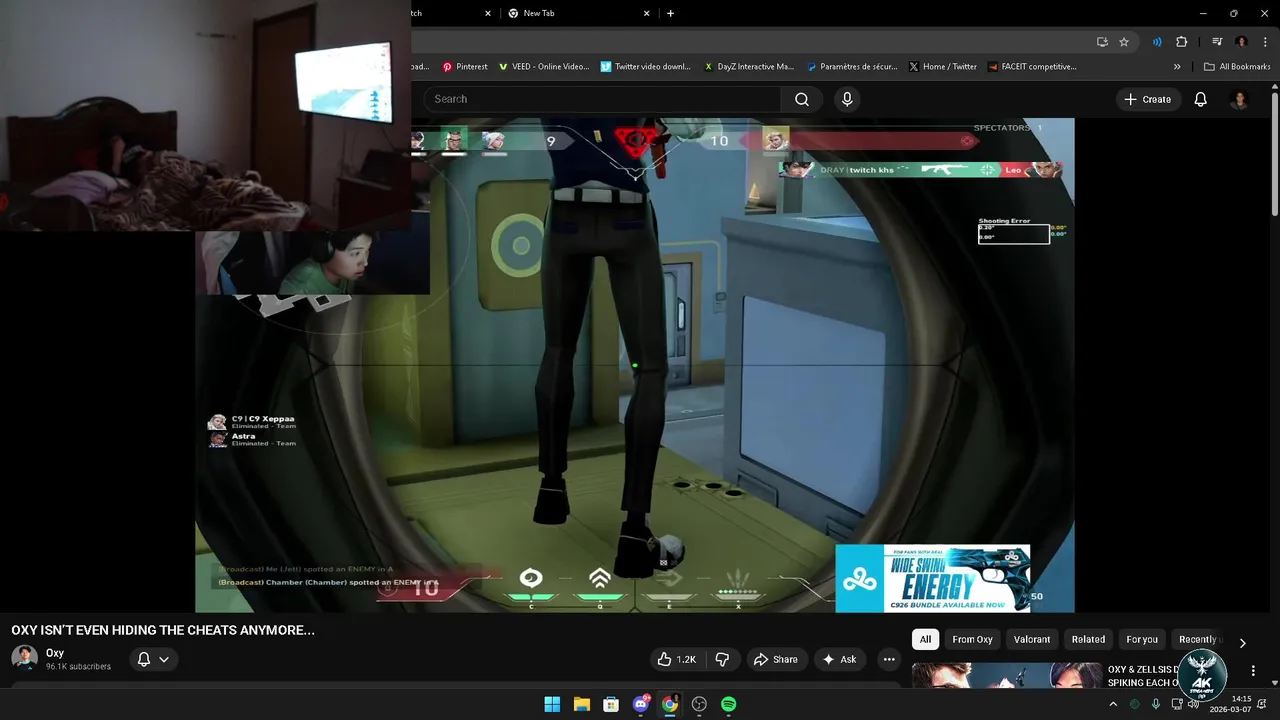This screenshot has width=1280, height=720.
Task: Open the OXY & ZELLSIS SPIKING EACH video title
Action: coord(1142,676)
